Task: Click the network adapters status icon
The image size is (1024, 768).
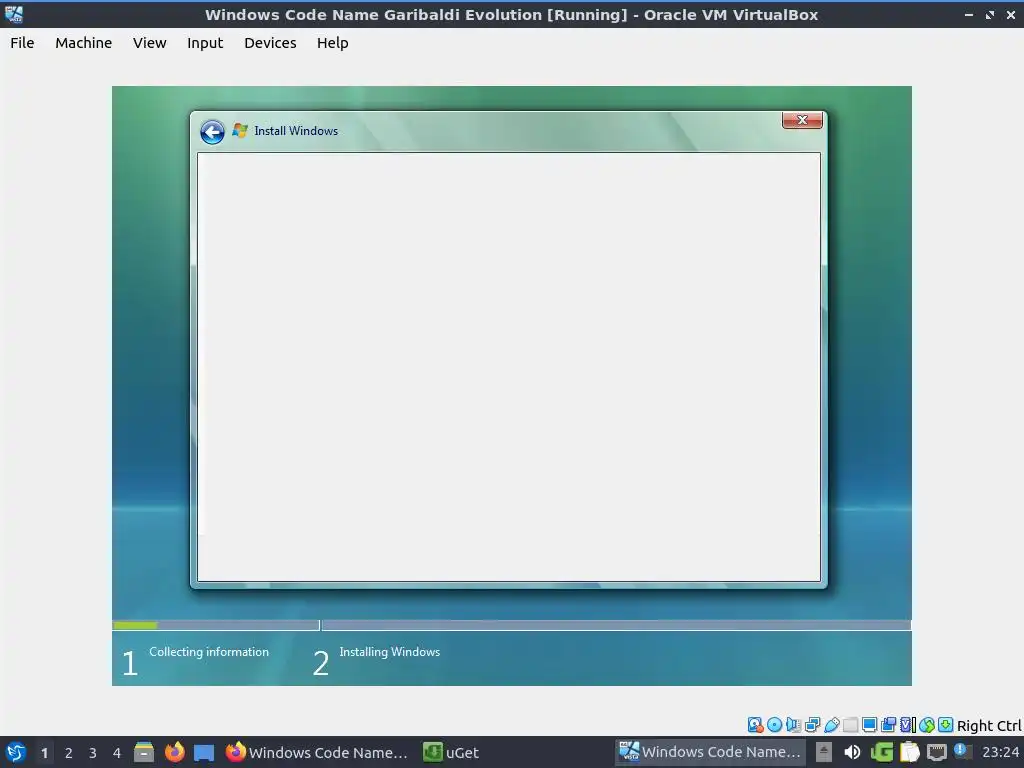Action: tap(812, 725)
